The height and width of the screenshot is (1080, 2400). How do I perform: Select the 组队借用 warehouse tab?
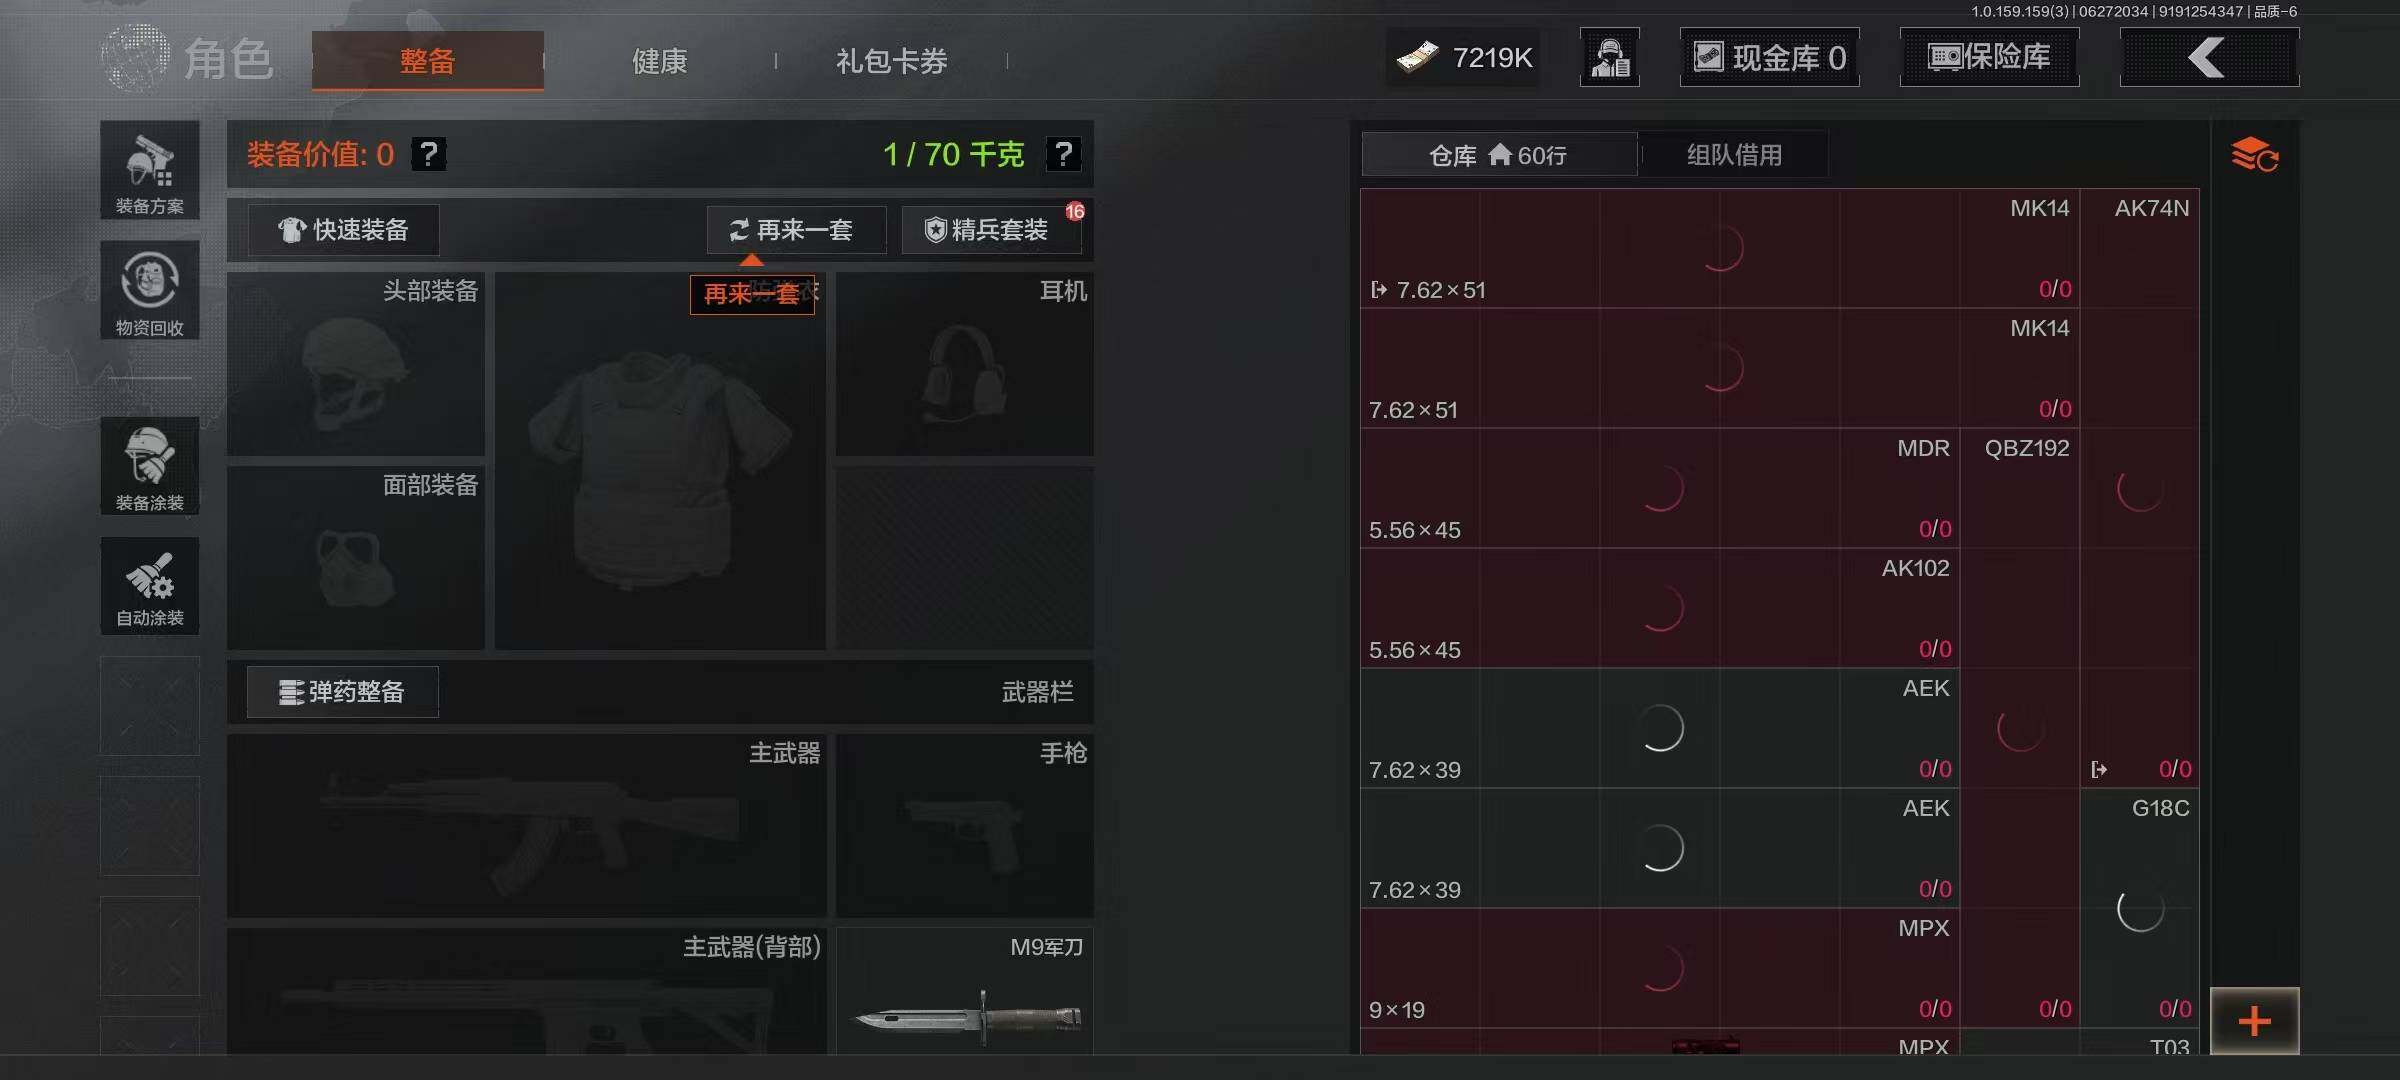coord(1734,155)
